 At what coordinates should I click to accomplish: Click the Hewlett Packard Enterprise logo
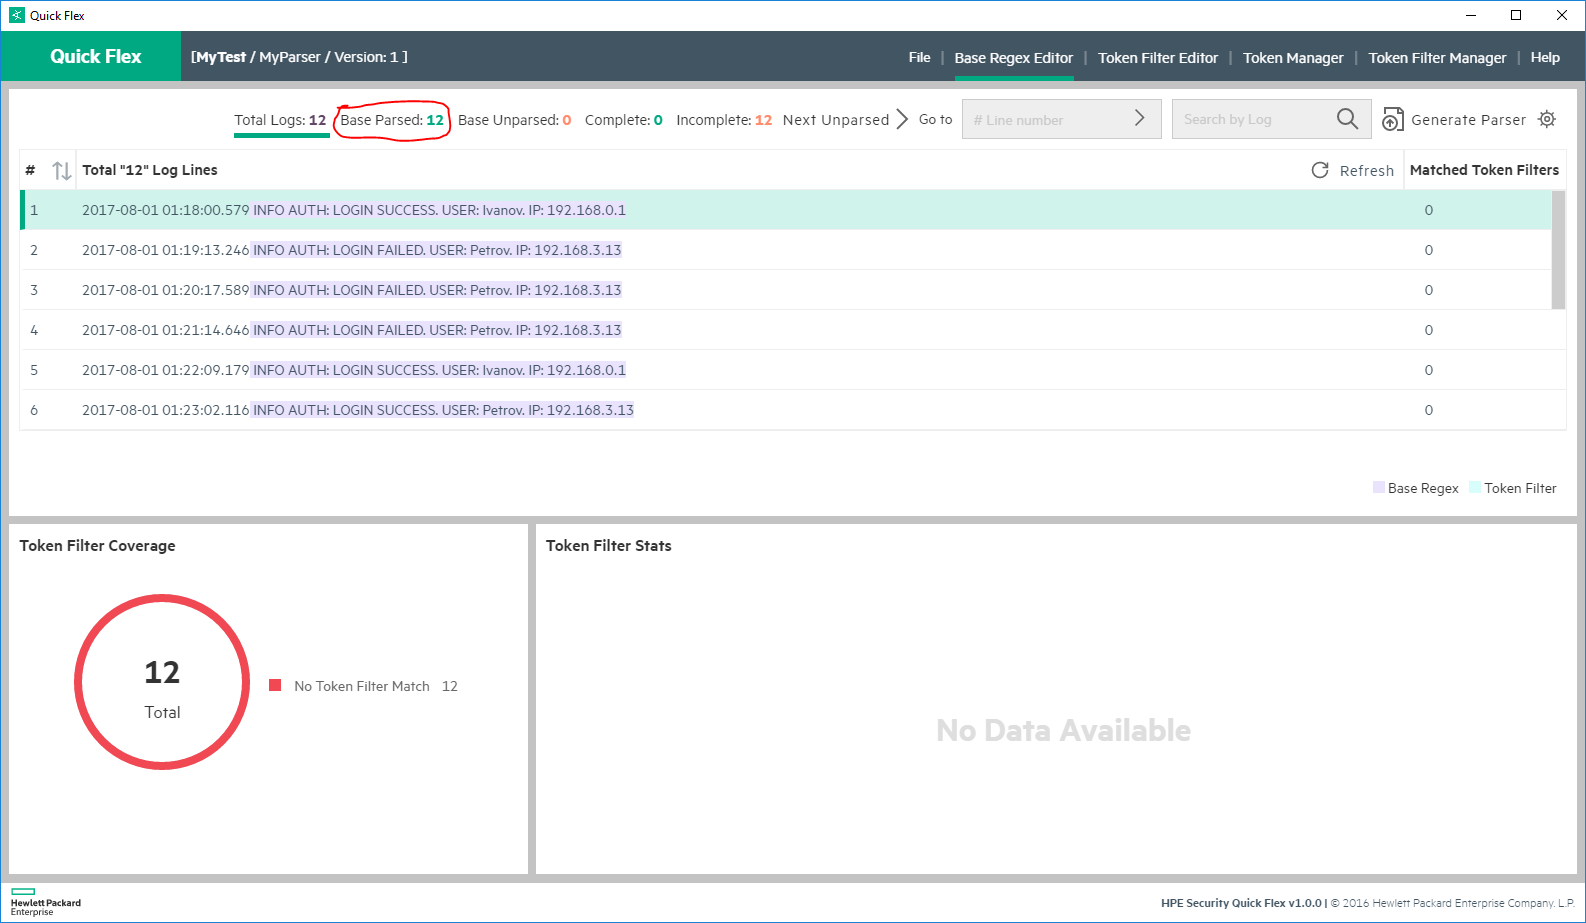(x=45, y=902)
